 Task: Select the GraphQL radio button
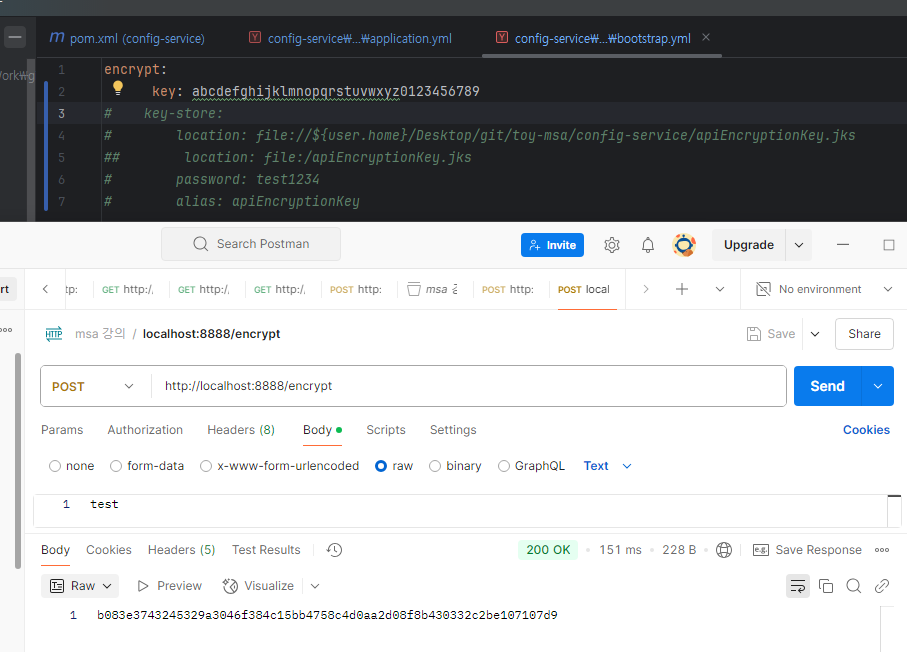coord(504,466)
